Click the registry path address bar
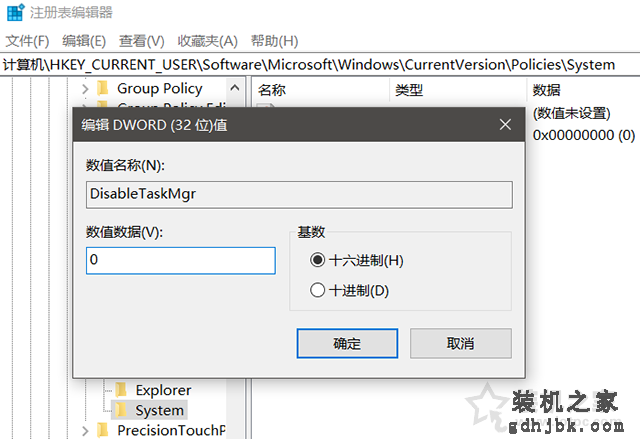 [x=320, y=64]
